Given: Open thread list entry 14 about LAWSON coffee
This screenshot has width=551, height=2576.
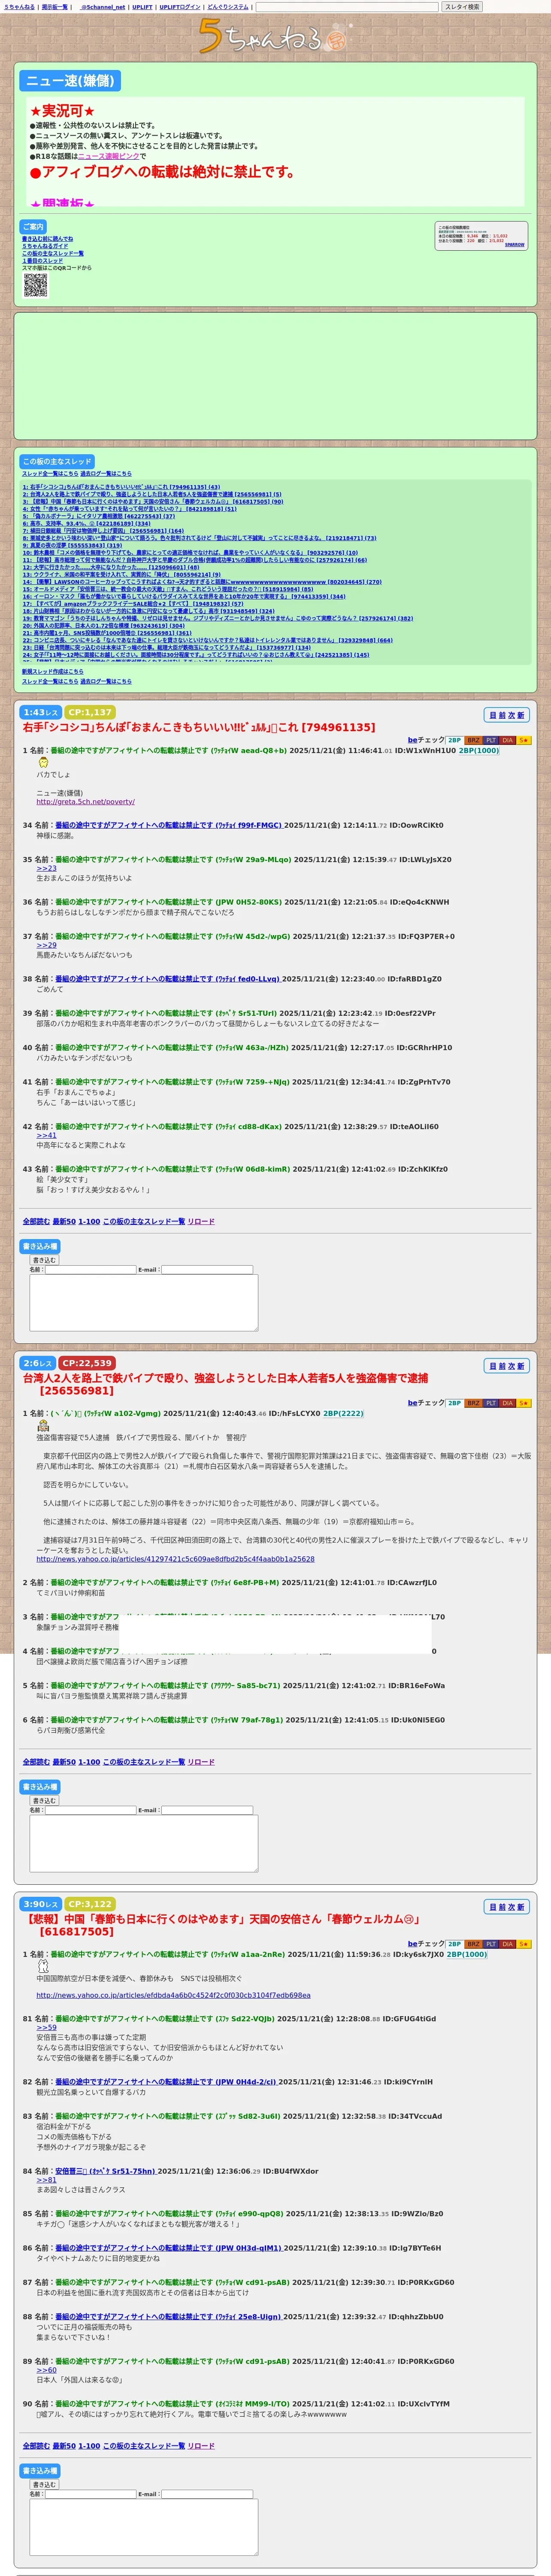Looking at the screenshot, I should (202, 582).
